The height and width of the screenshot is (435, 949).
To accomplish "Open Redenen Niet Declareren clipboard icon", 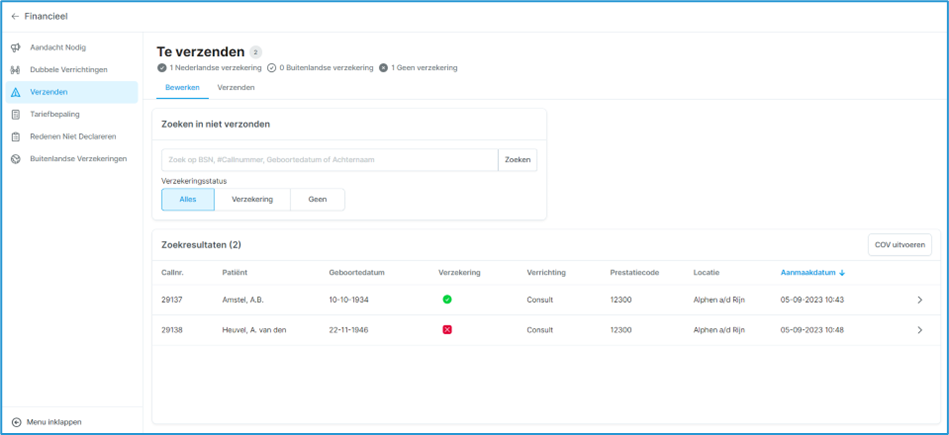I will tap(16, 137).
